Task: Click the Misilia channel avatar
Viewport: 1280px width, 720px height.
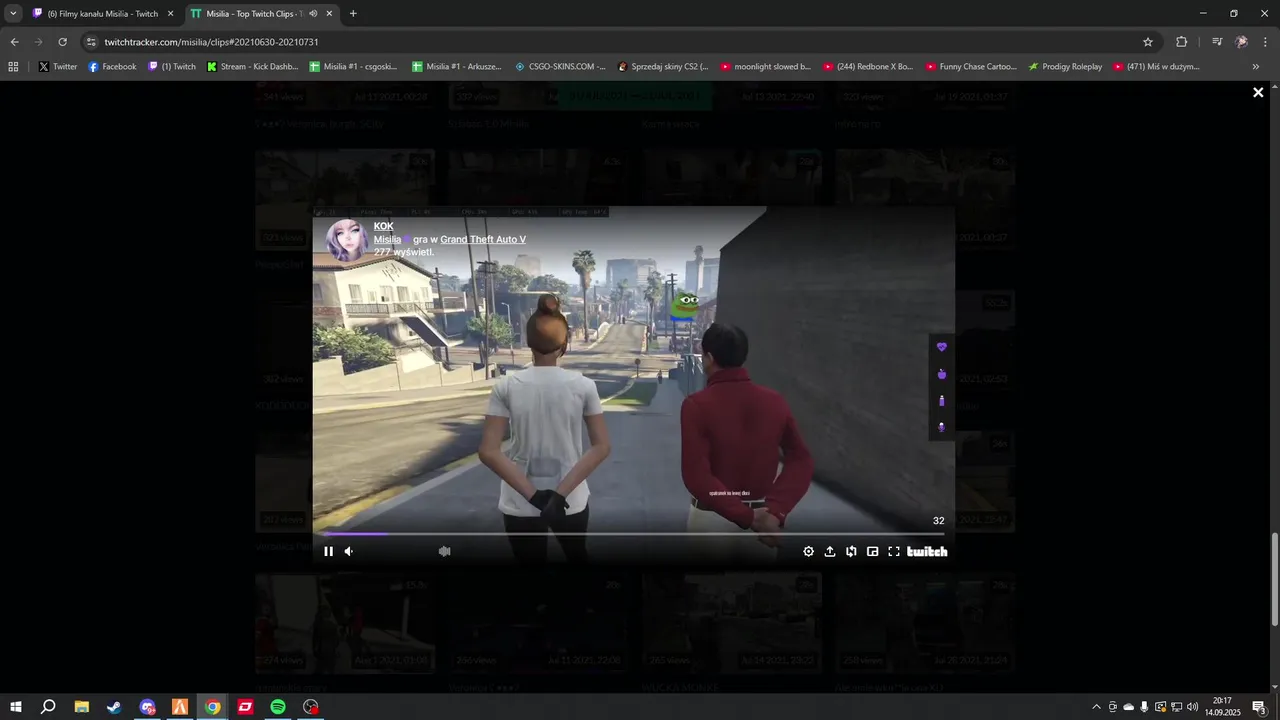Action: [347, 240]
